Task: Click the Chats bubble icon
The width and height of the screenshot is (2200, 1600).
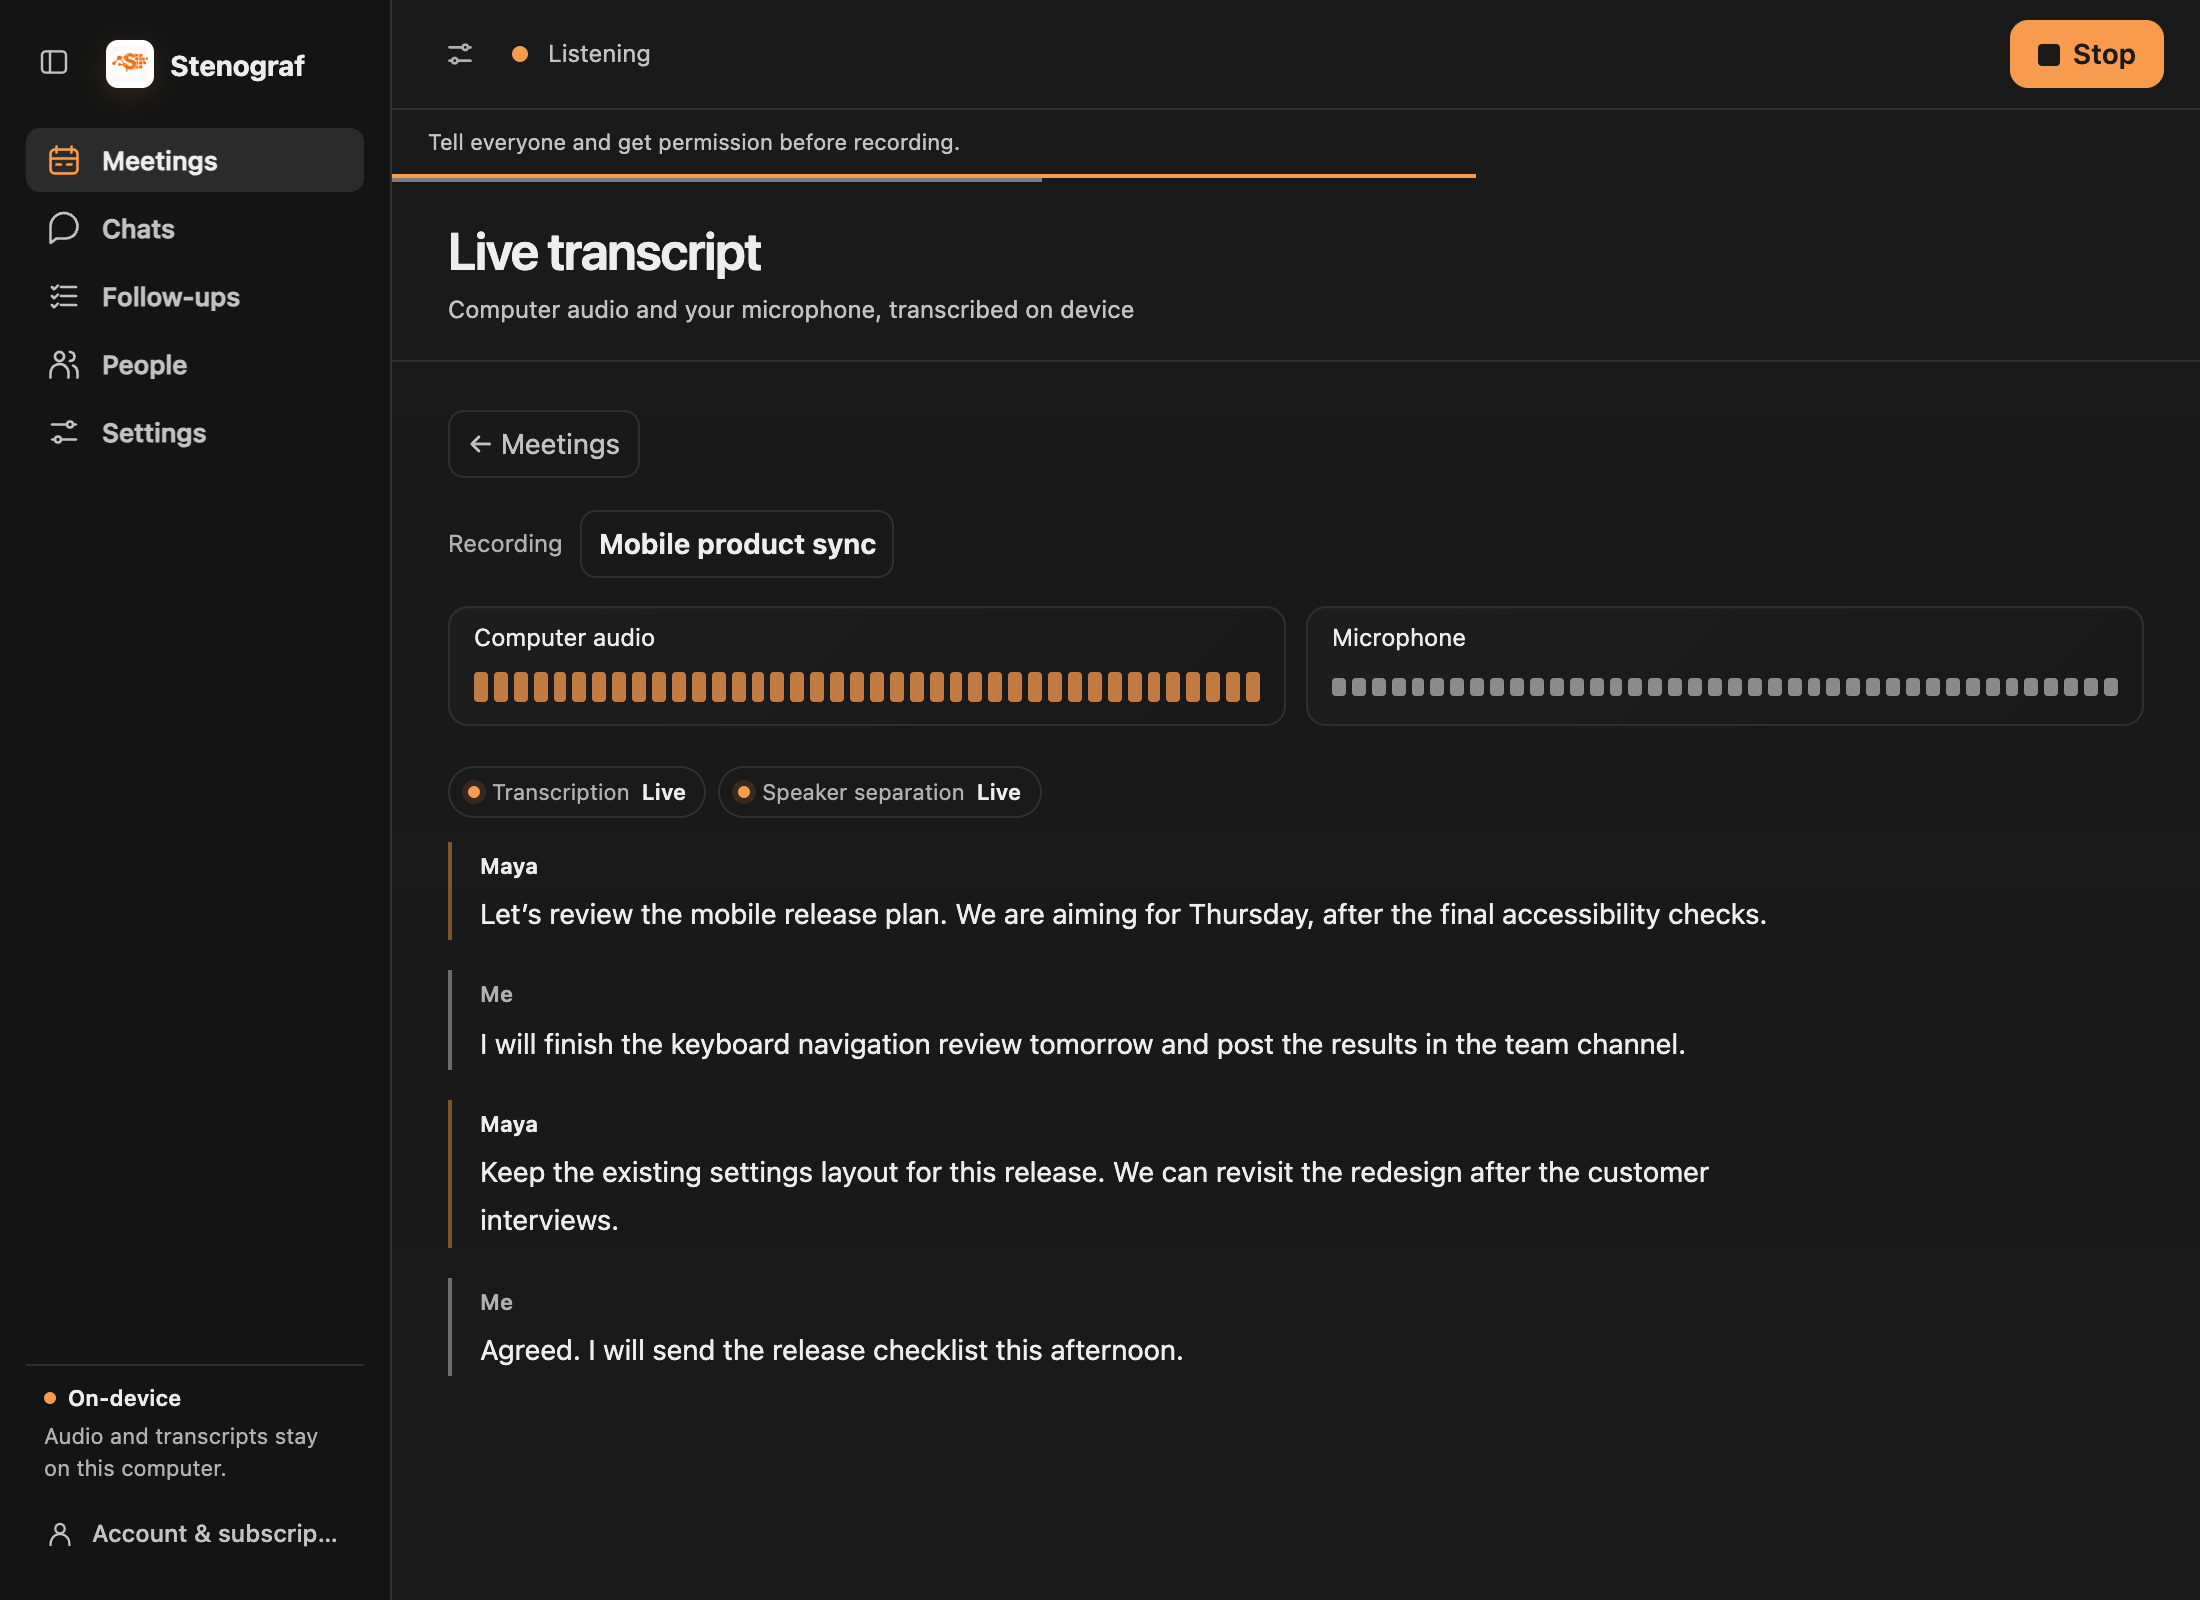Action: (64, 228)
